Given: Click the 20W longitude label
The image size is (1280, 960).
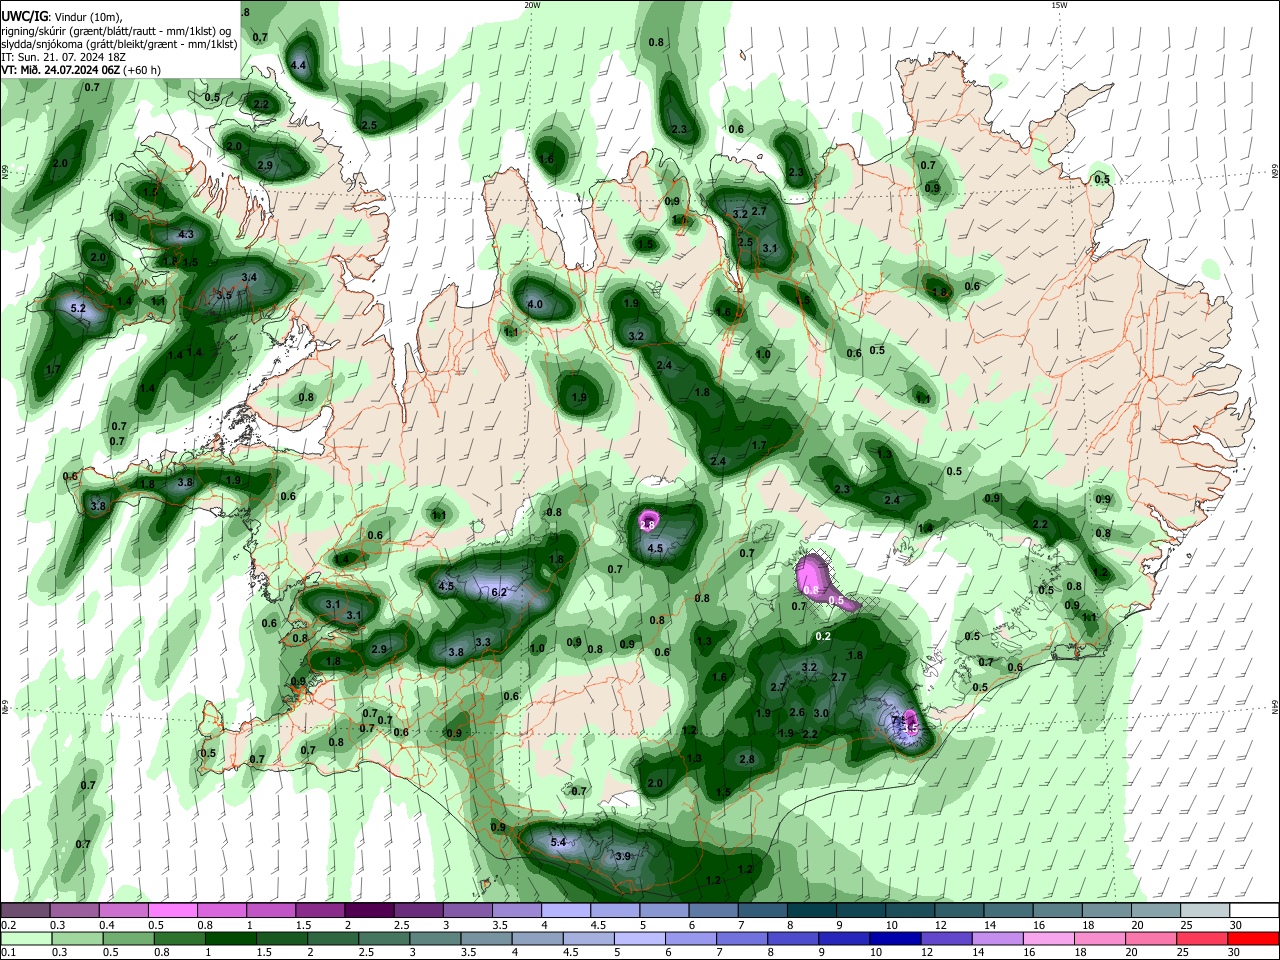Looking at the screenshot, I should coord(532,5).
